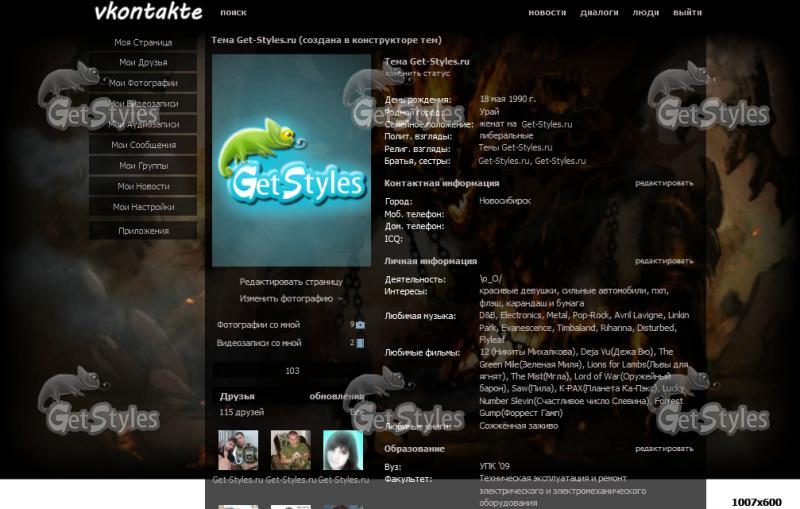This screenshot has width=800, height=509.
Task: Open Мои Сообщения in sidebar
Action: pos(143,145)
